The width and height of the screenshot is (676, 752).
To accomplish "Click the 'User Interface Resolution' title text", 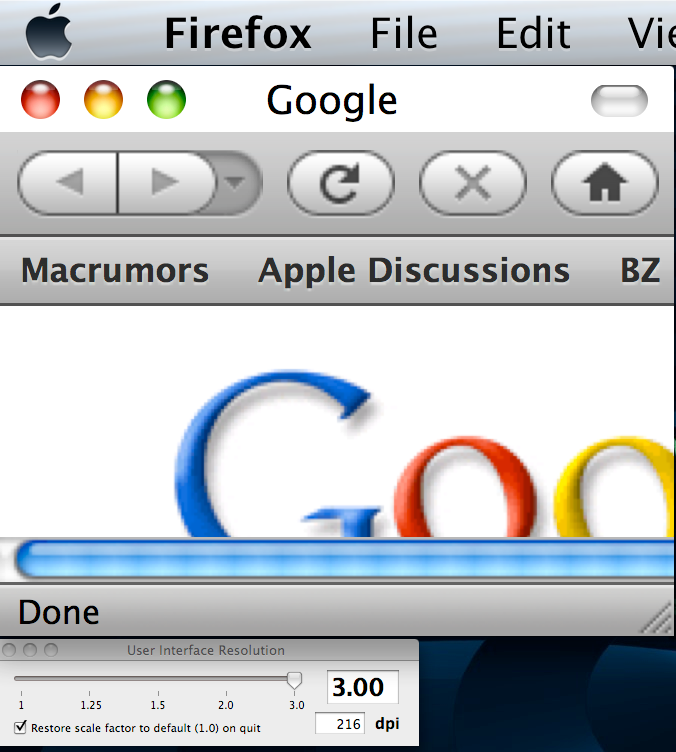I will tap(206, 650).
